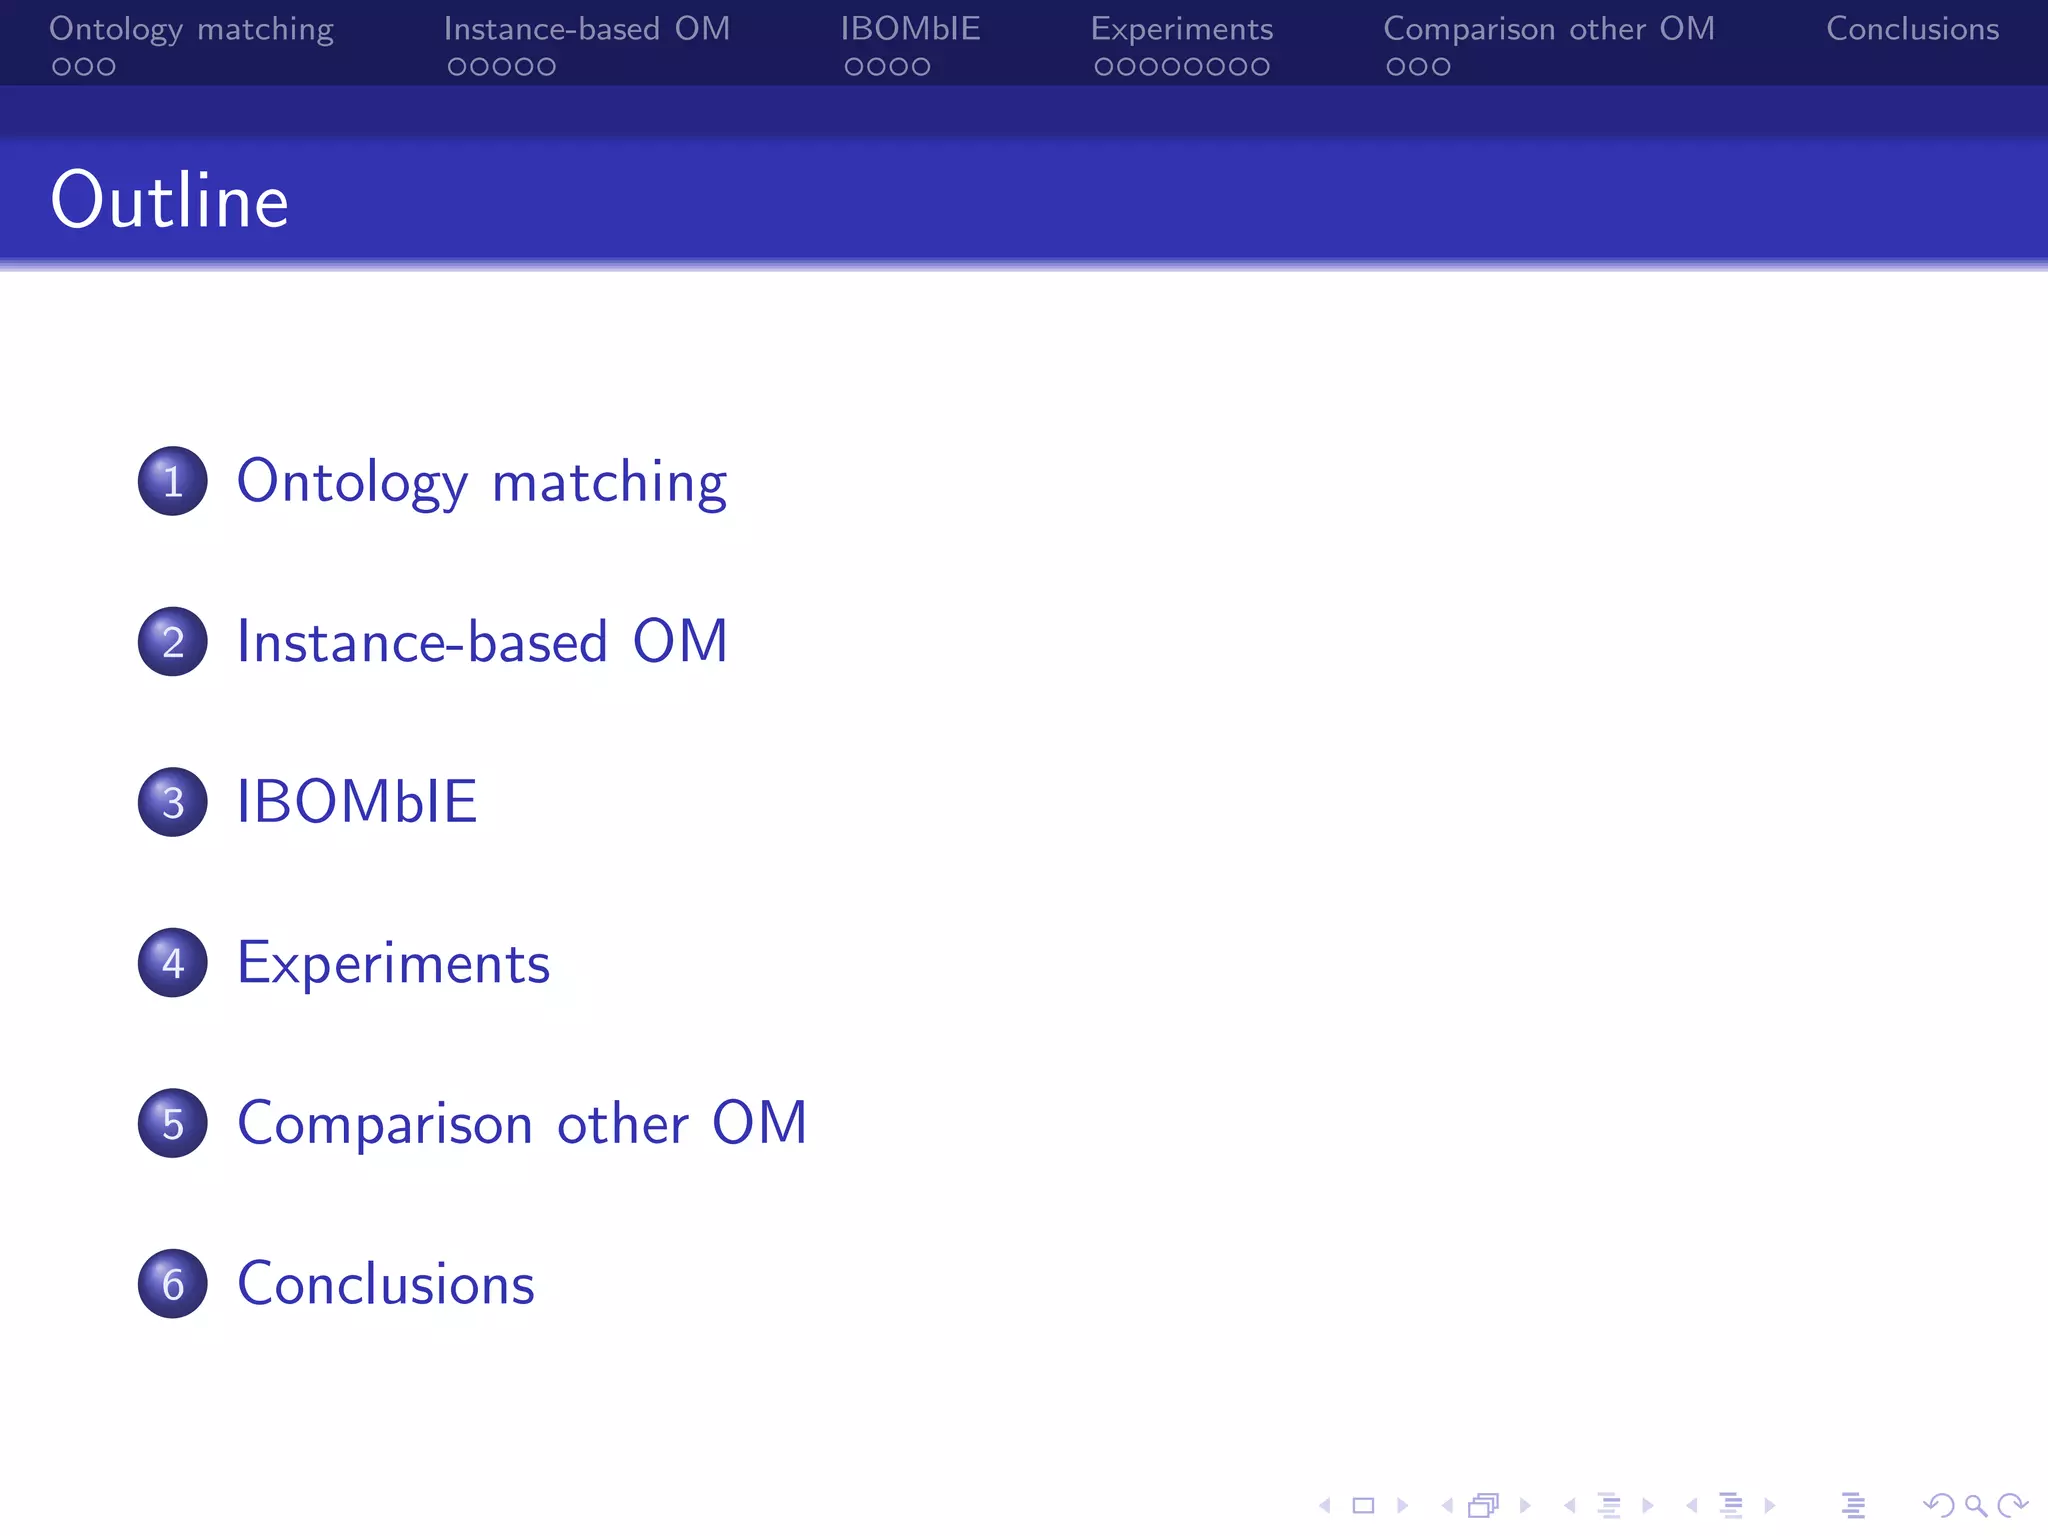2048x1536 pixels.
Task: Click the go back undo-arrow icon
Action: [x=1938, y=1505]
